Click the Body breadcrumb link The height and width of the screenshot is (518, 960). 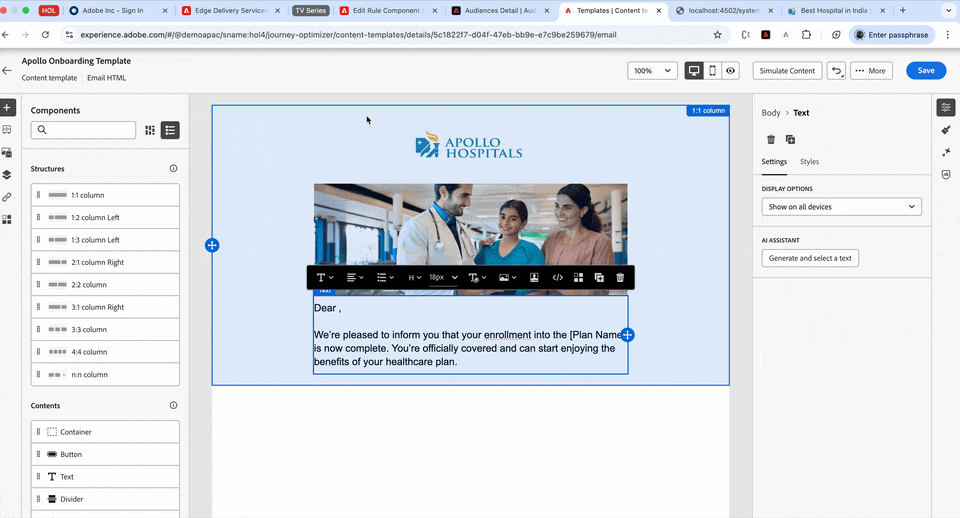tap(771, 113)
